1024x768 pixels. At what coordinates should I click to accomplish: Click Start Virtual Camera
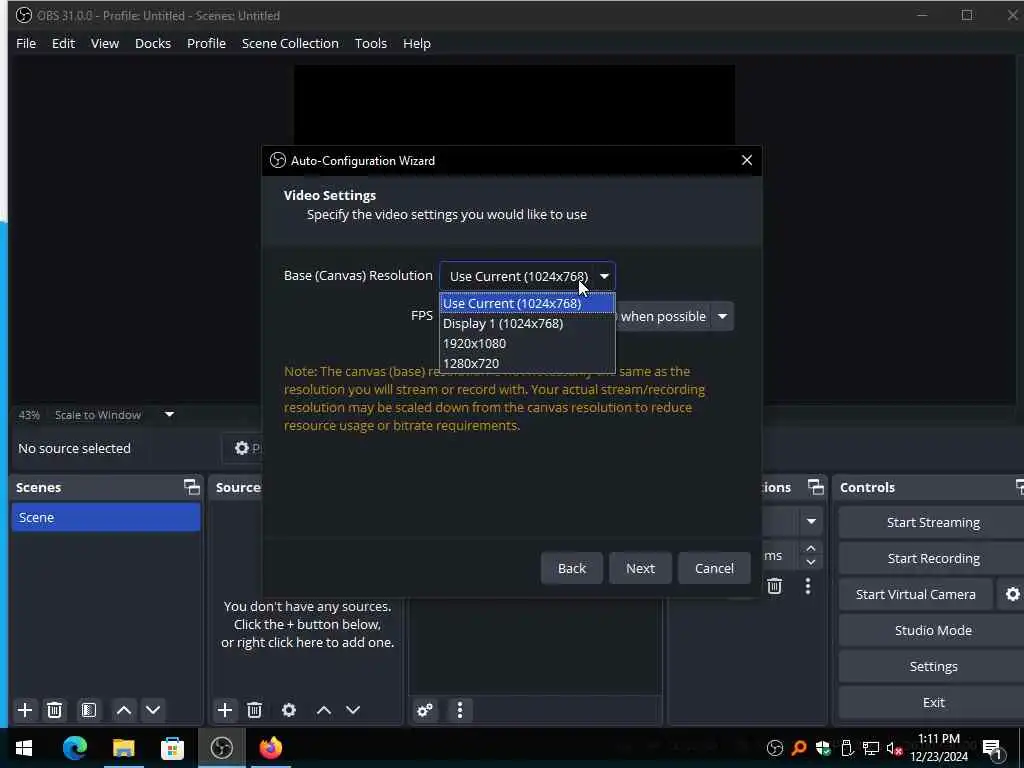(x=916, y=594)
